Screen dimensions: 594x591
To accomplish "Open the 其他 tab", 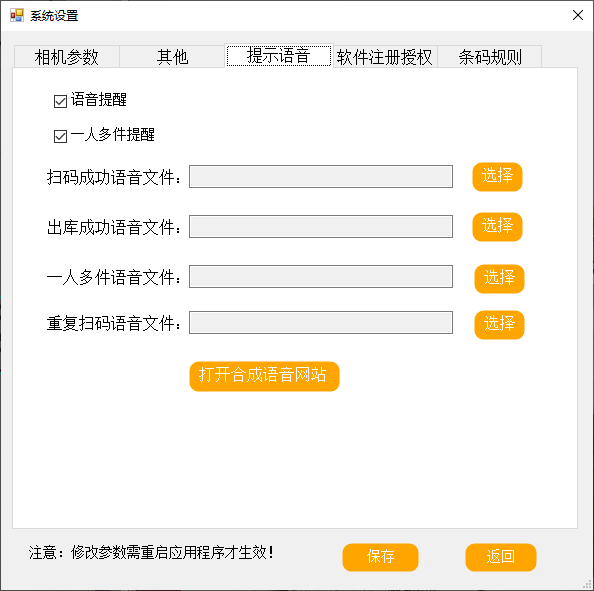I will 172,57.
